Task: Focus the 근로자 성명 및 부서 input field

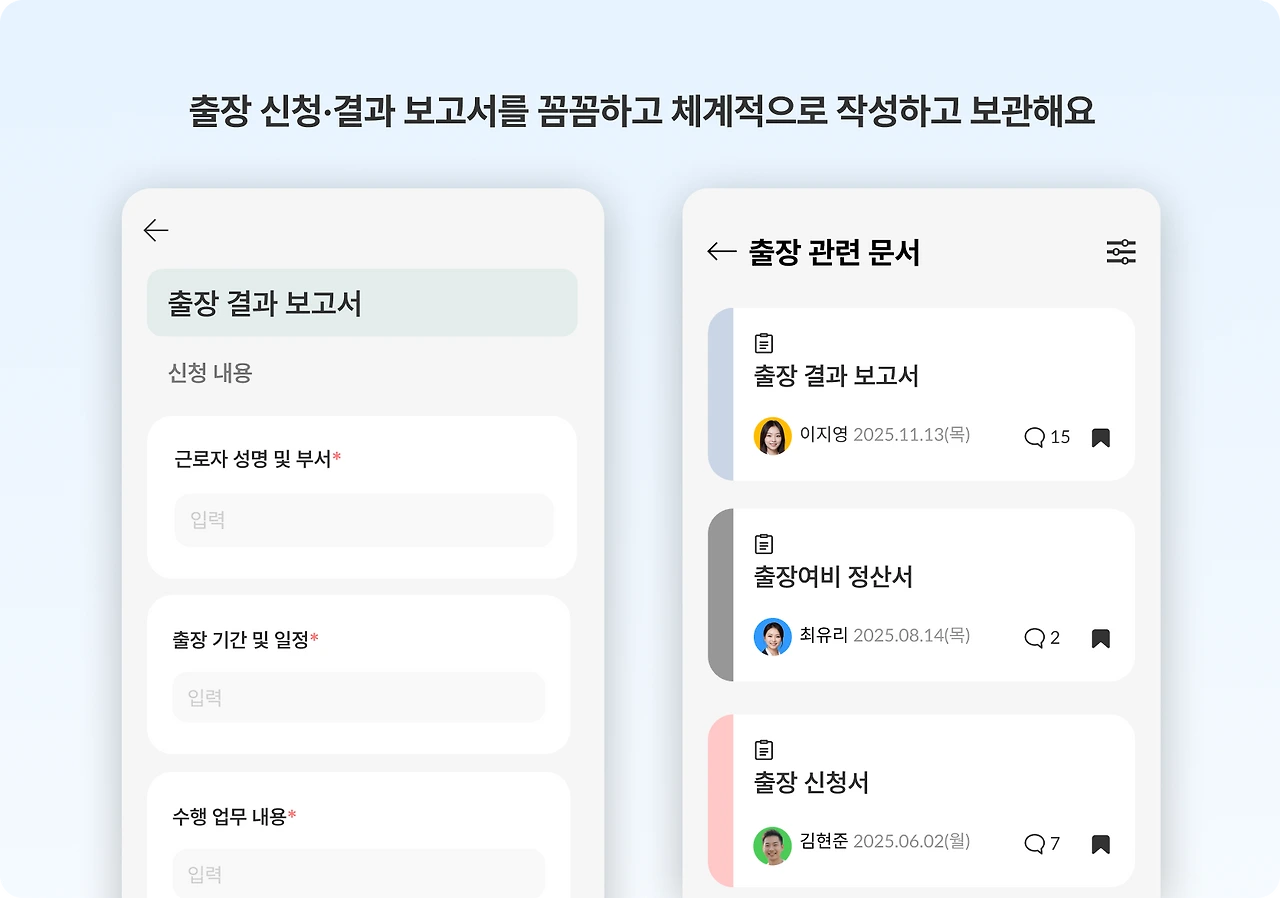Action: click(x=364, y=520)
